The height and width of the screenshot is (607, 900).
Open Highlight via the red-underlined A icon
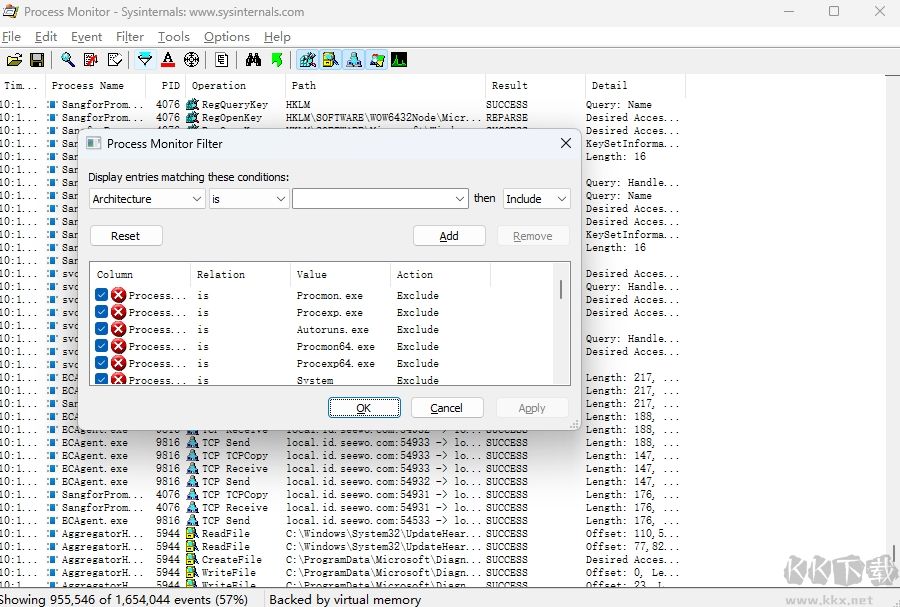click(x=168, y=60)
